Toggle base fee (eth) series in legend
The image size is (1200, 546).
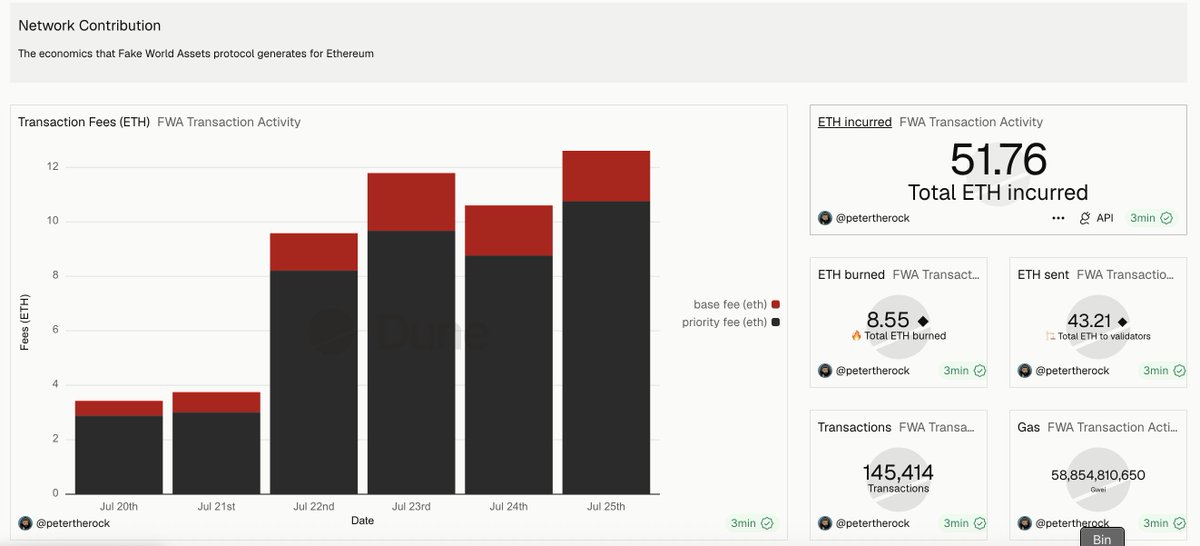pyautogui.click(x=736, y=304)
